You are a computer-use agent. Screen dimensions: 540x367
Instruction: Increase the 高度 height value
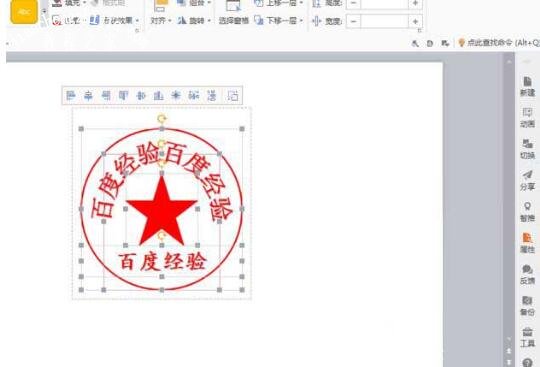415,3
